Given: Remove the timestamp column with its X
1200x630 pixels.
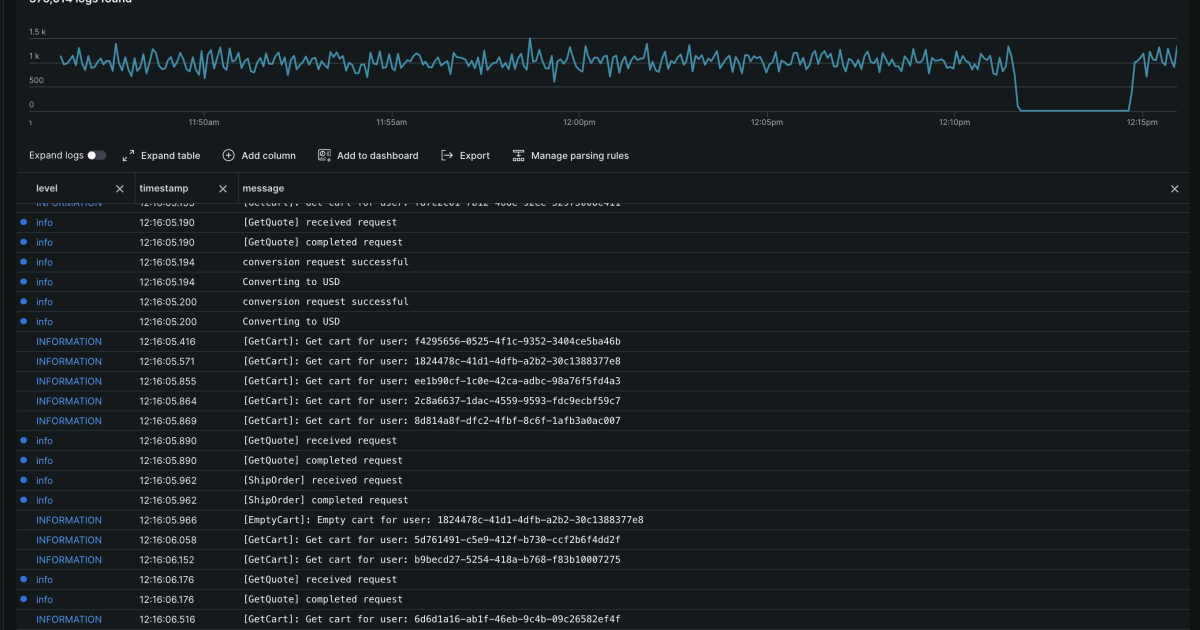Looking at the screenshot, I should pos(223,188).
